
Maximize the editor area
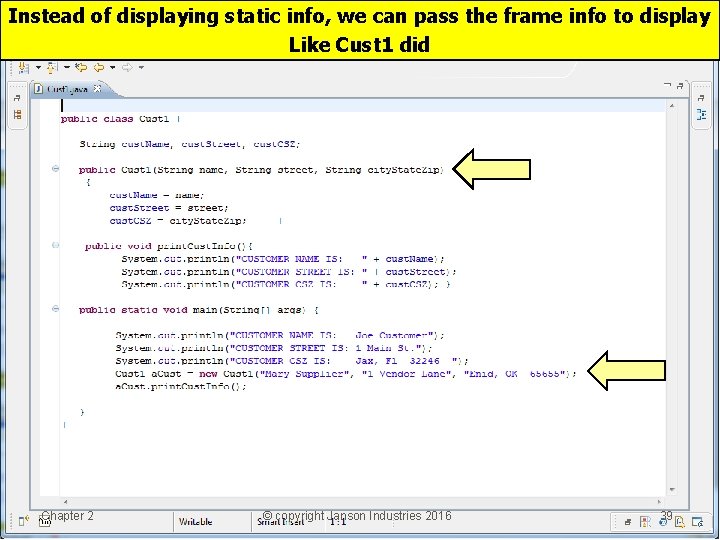[680, 85]
